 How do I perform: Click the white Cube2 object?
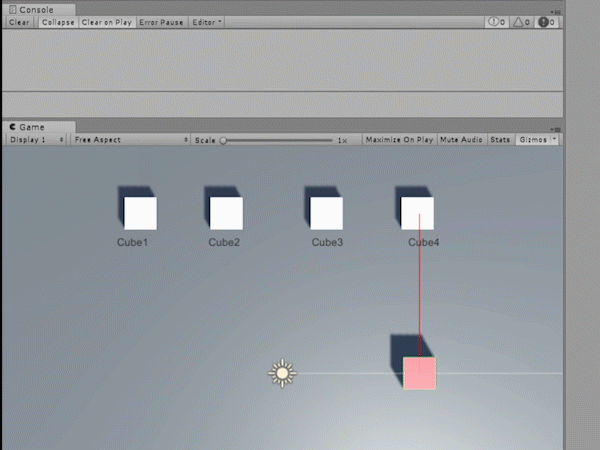[x=226, y=213]
